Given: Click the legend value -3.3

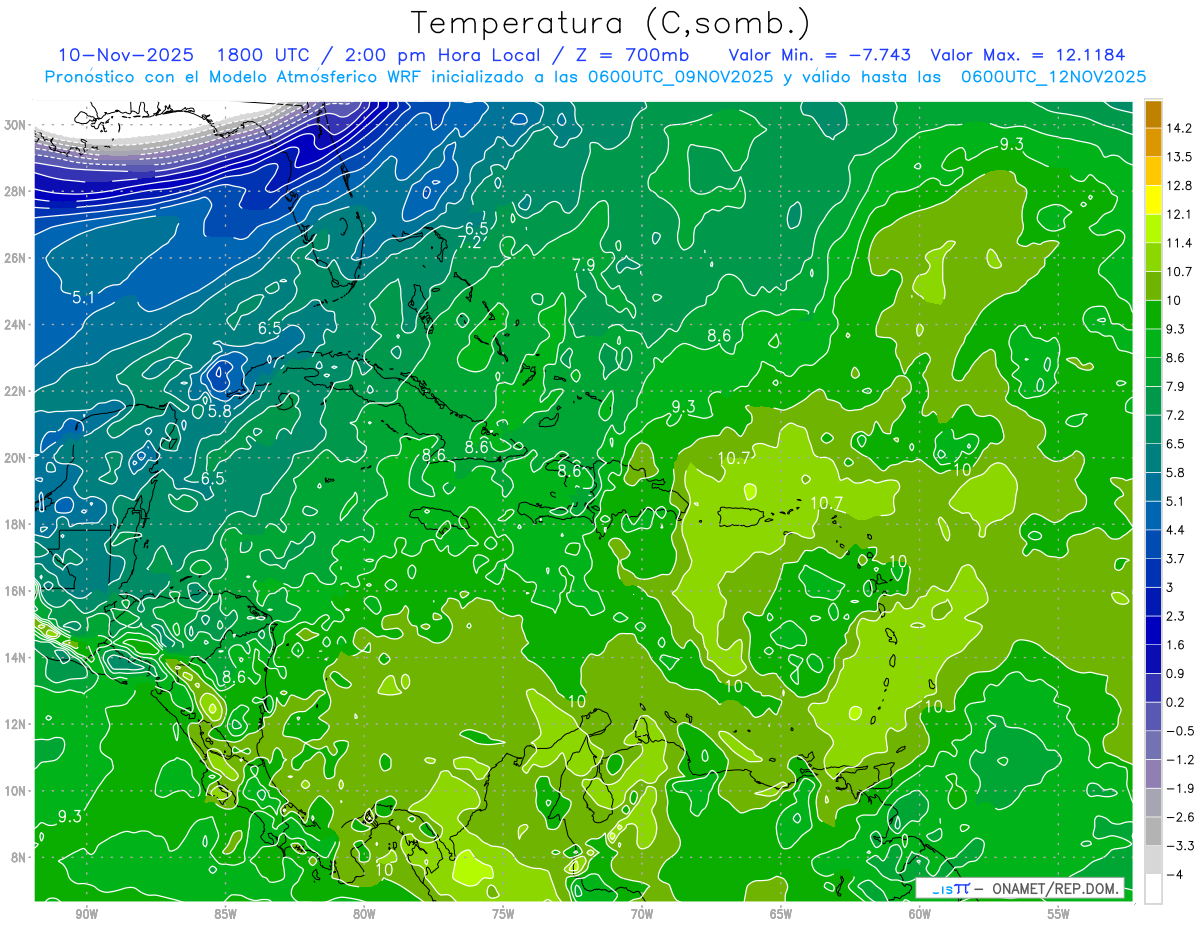Looking at the screenshot, I should 1180,846.
